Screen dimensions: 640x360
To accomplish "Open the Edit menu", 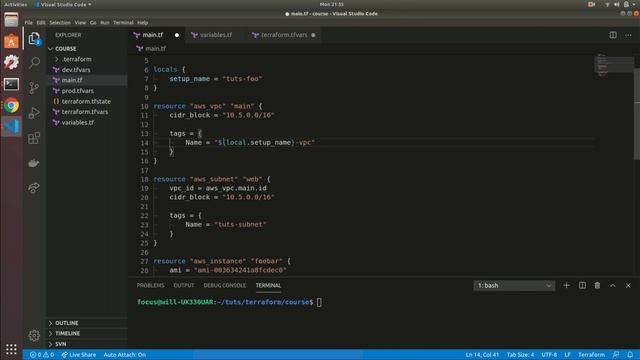I will tap(41, 22).
